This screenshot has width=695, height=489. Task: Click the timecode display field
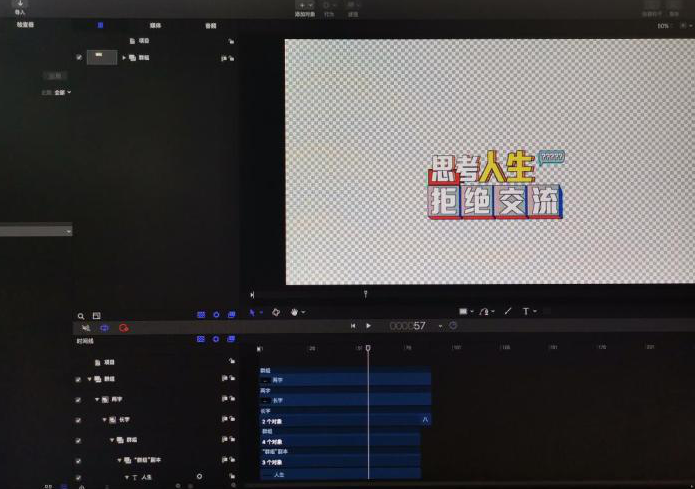tap(408, 326)
